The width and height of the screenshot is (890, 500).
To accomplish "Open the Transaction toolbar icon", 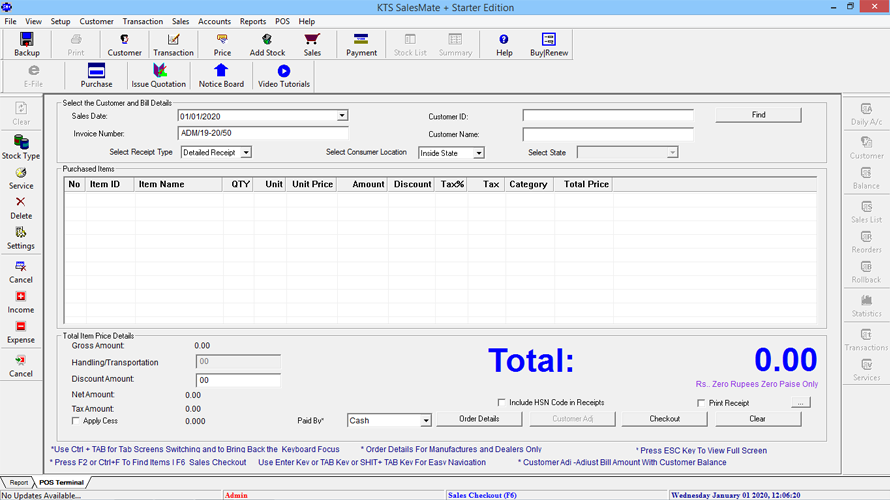I will [x=173, y=44].
